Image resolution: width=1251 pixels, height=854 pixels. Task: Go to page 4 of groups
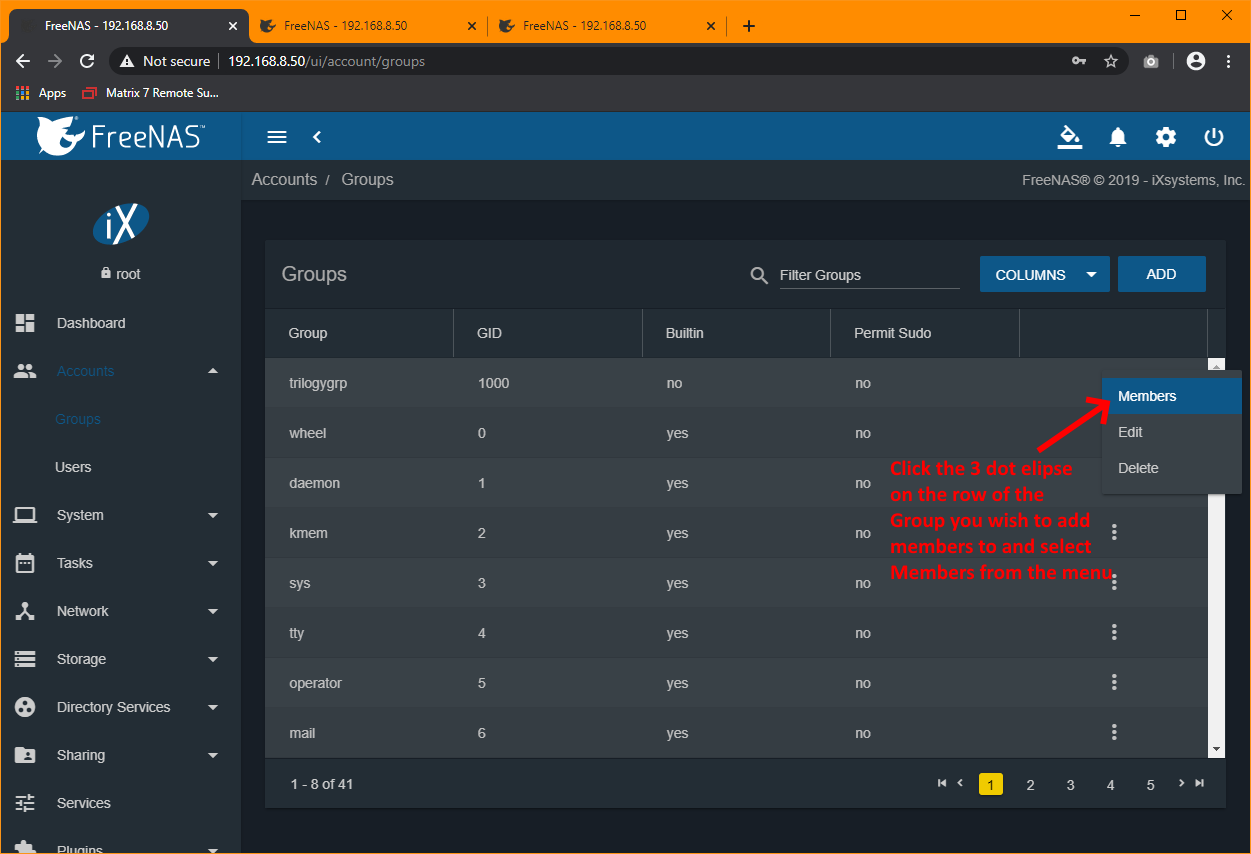point(1110,785)
